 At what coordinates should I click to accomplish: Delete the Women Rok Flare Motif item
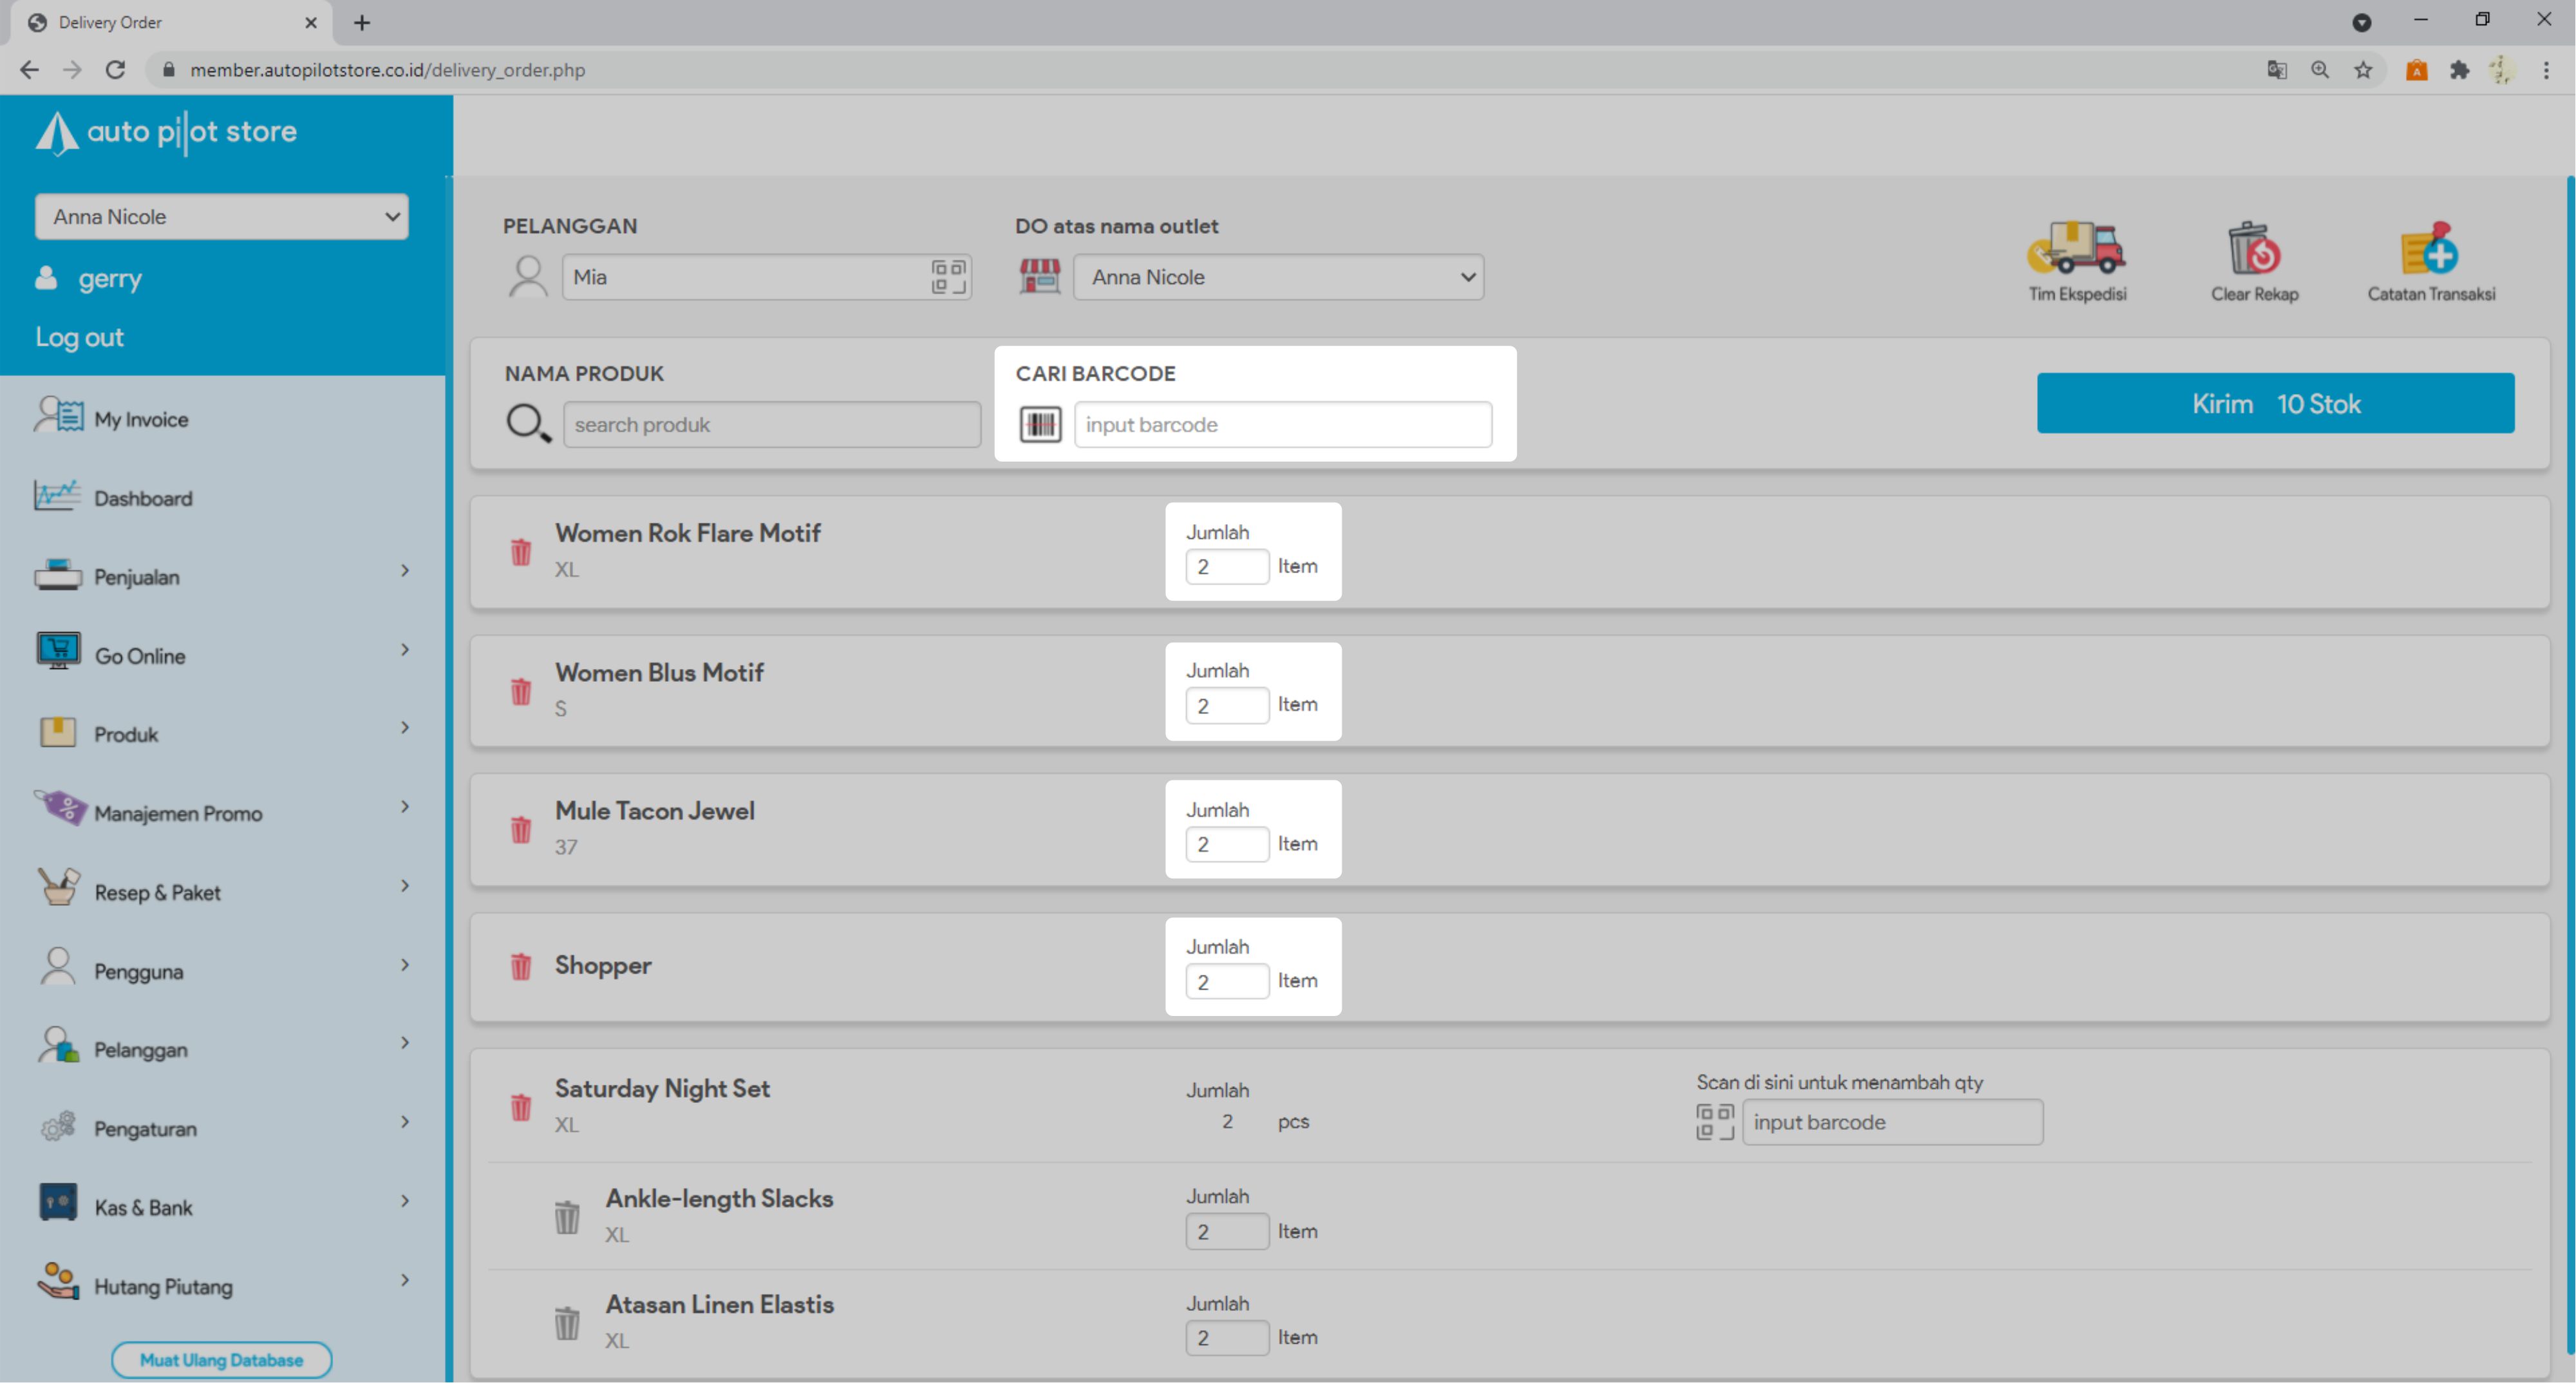click(521, 552)
